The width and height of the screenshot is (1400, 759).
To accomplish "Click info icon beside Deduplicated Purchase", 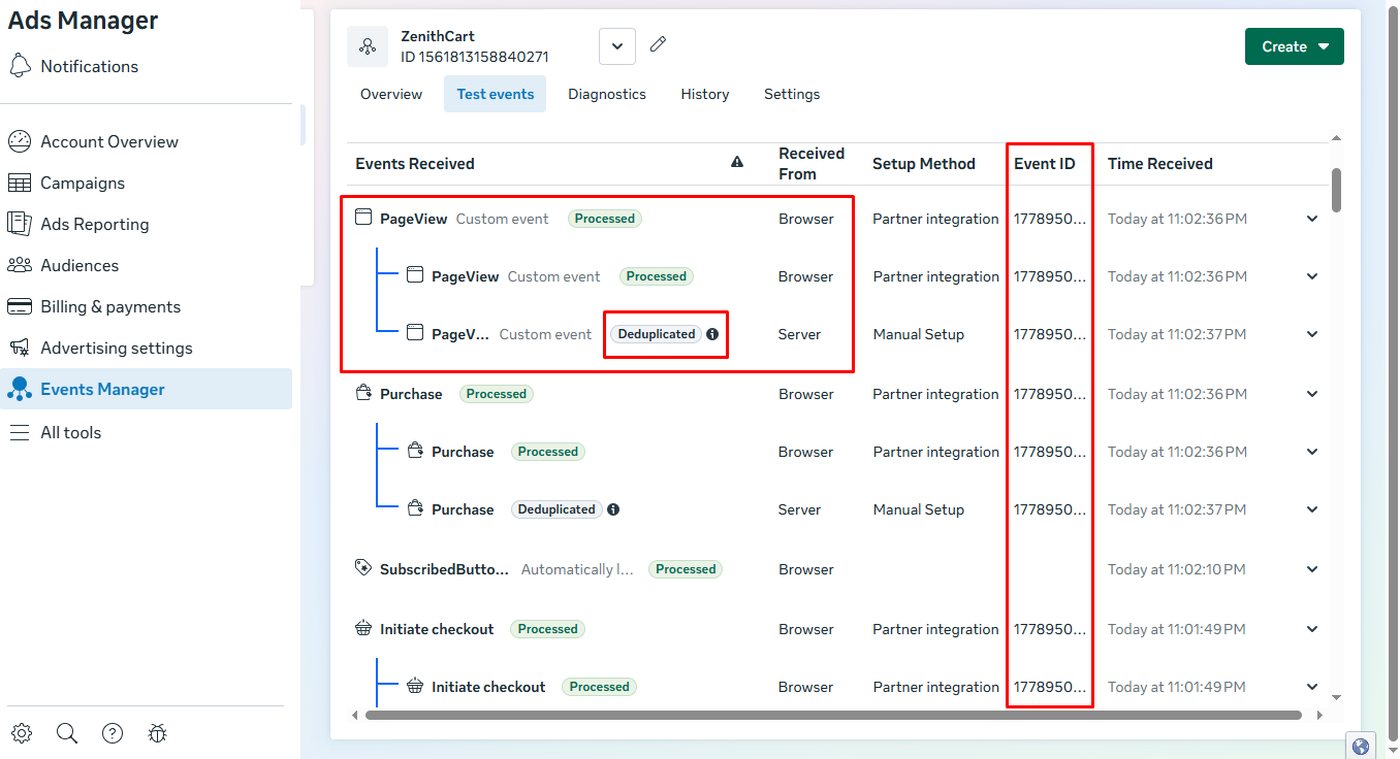I will coord(613,509).
